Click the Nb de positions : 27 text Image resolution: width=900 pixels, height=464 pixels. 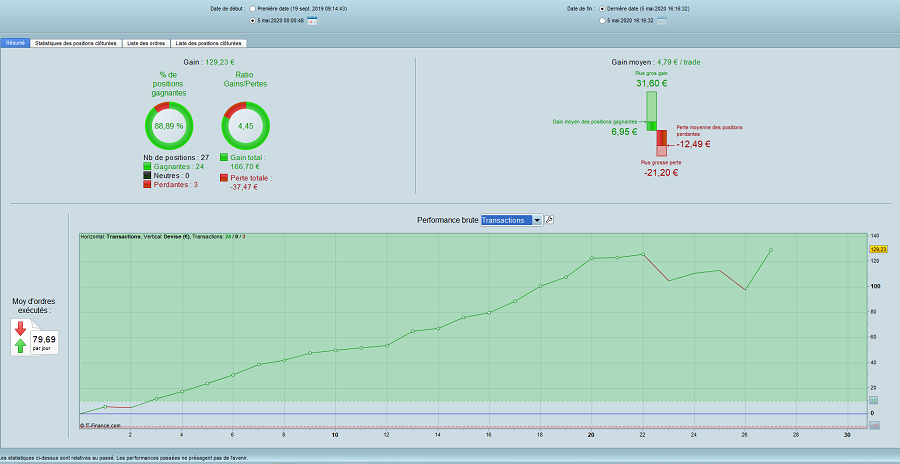pos(176,157)
